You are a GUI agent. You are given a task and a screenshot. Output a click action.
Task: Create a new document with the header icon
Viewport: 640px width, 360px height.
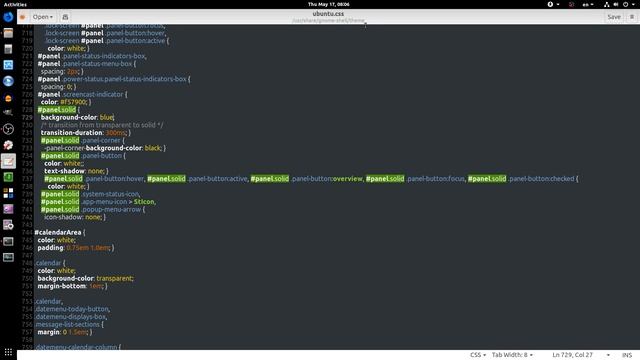click(x=65, y=17)
